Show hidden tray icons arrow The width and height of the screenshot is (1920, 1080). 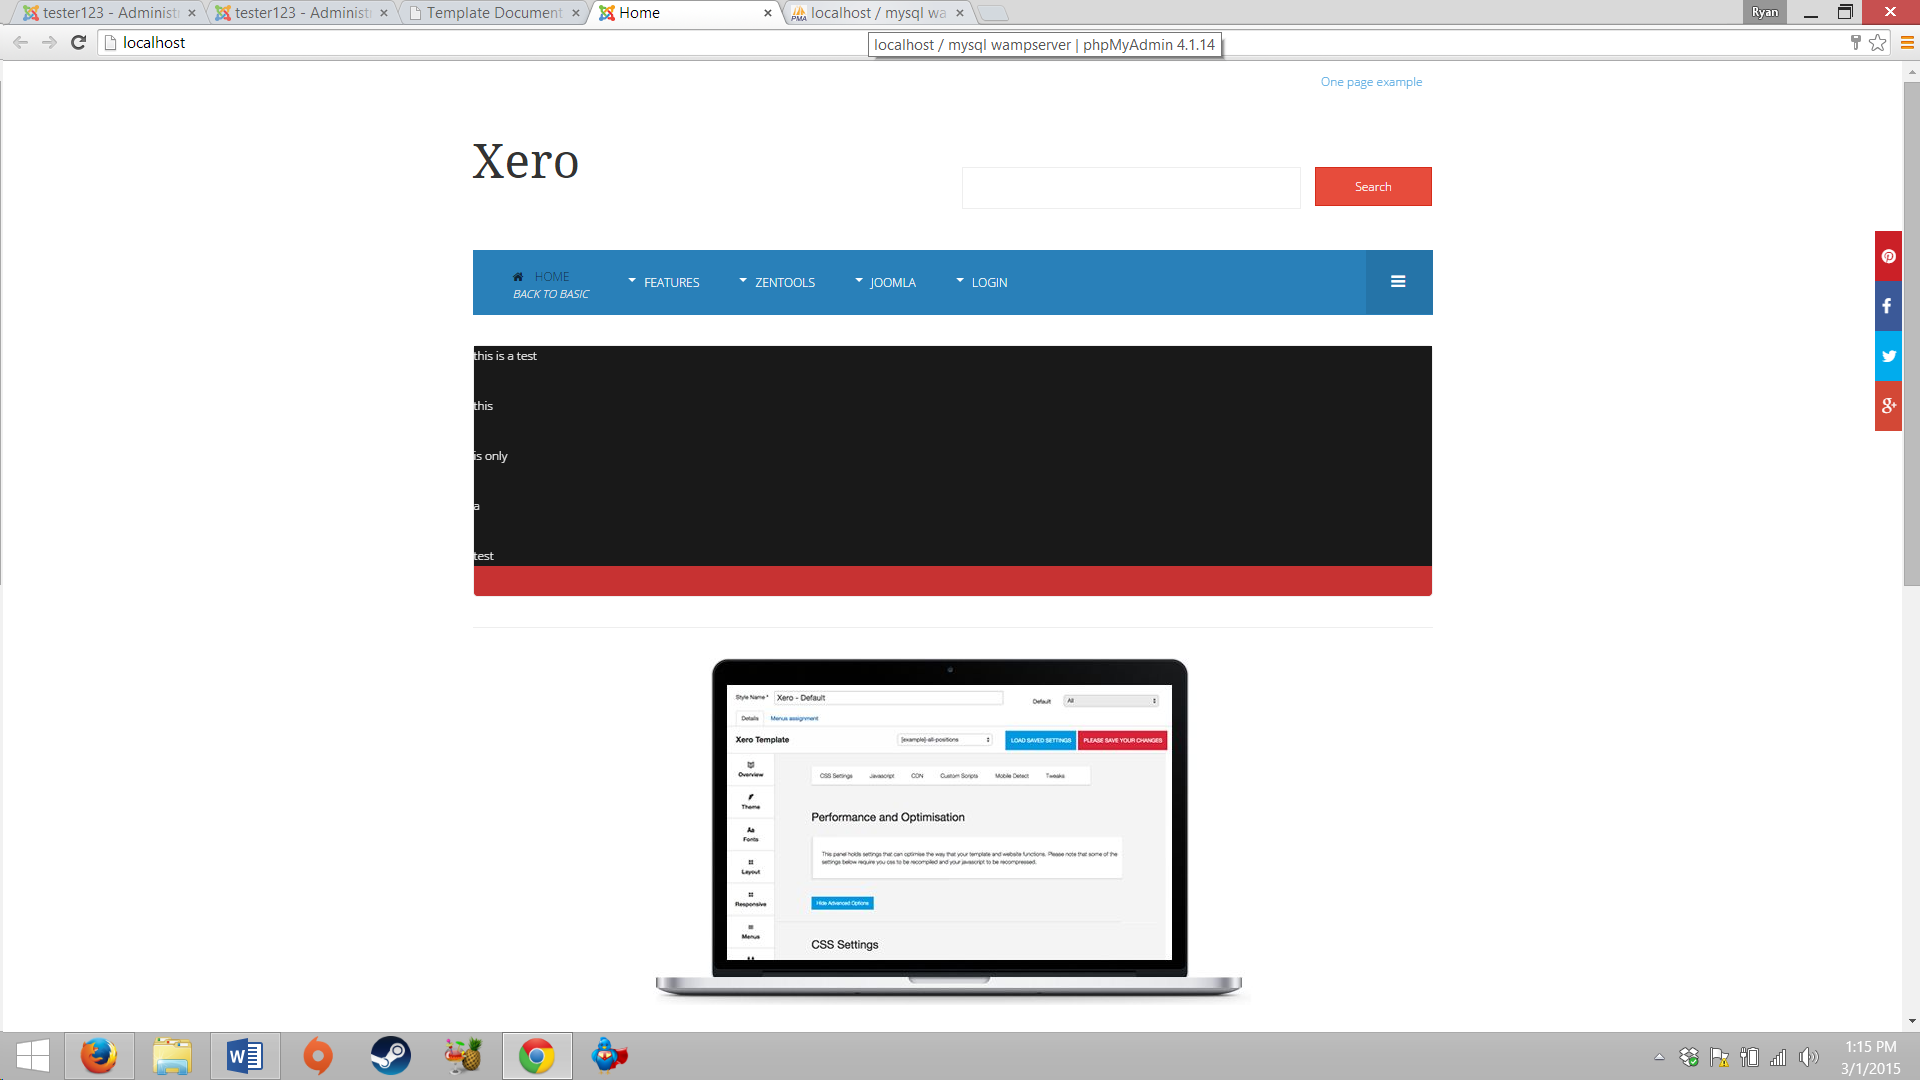coord(1659,1057)
